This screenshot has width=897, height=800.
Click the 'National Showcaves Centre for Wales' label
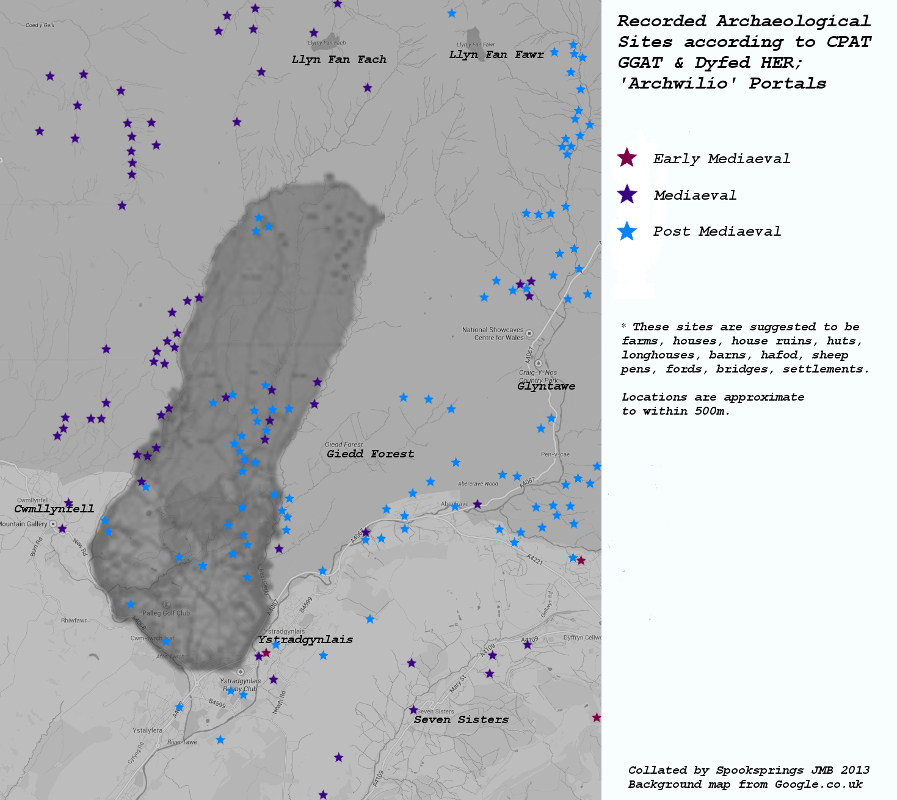[x=493, y=334]
